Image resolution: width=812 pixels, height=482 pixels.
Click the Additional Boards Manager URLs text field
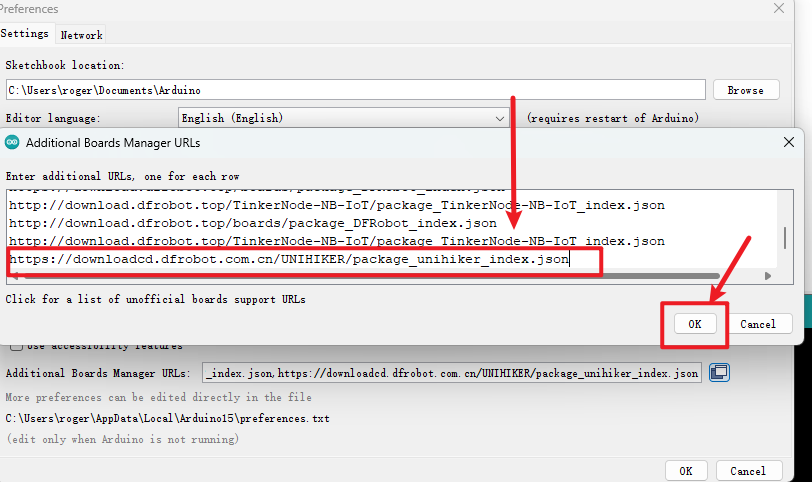coord(452,373)
